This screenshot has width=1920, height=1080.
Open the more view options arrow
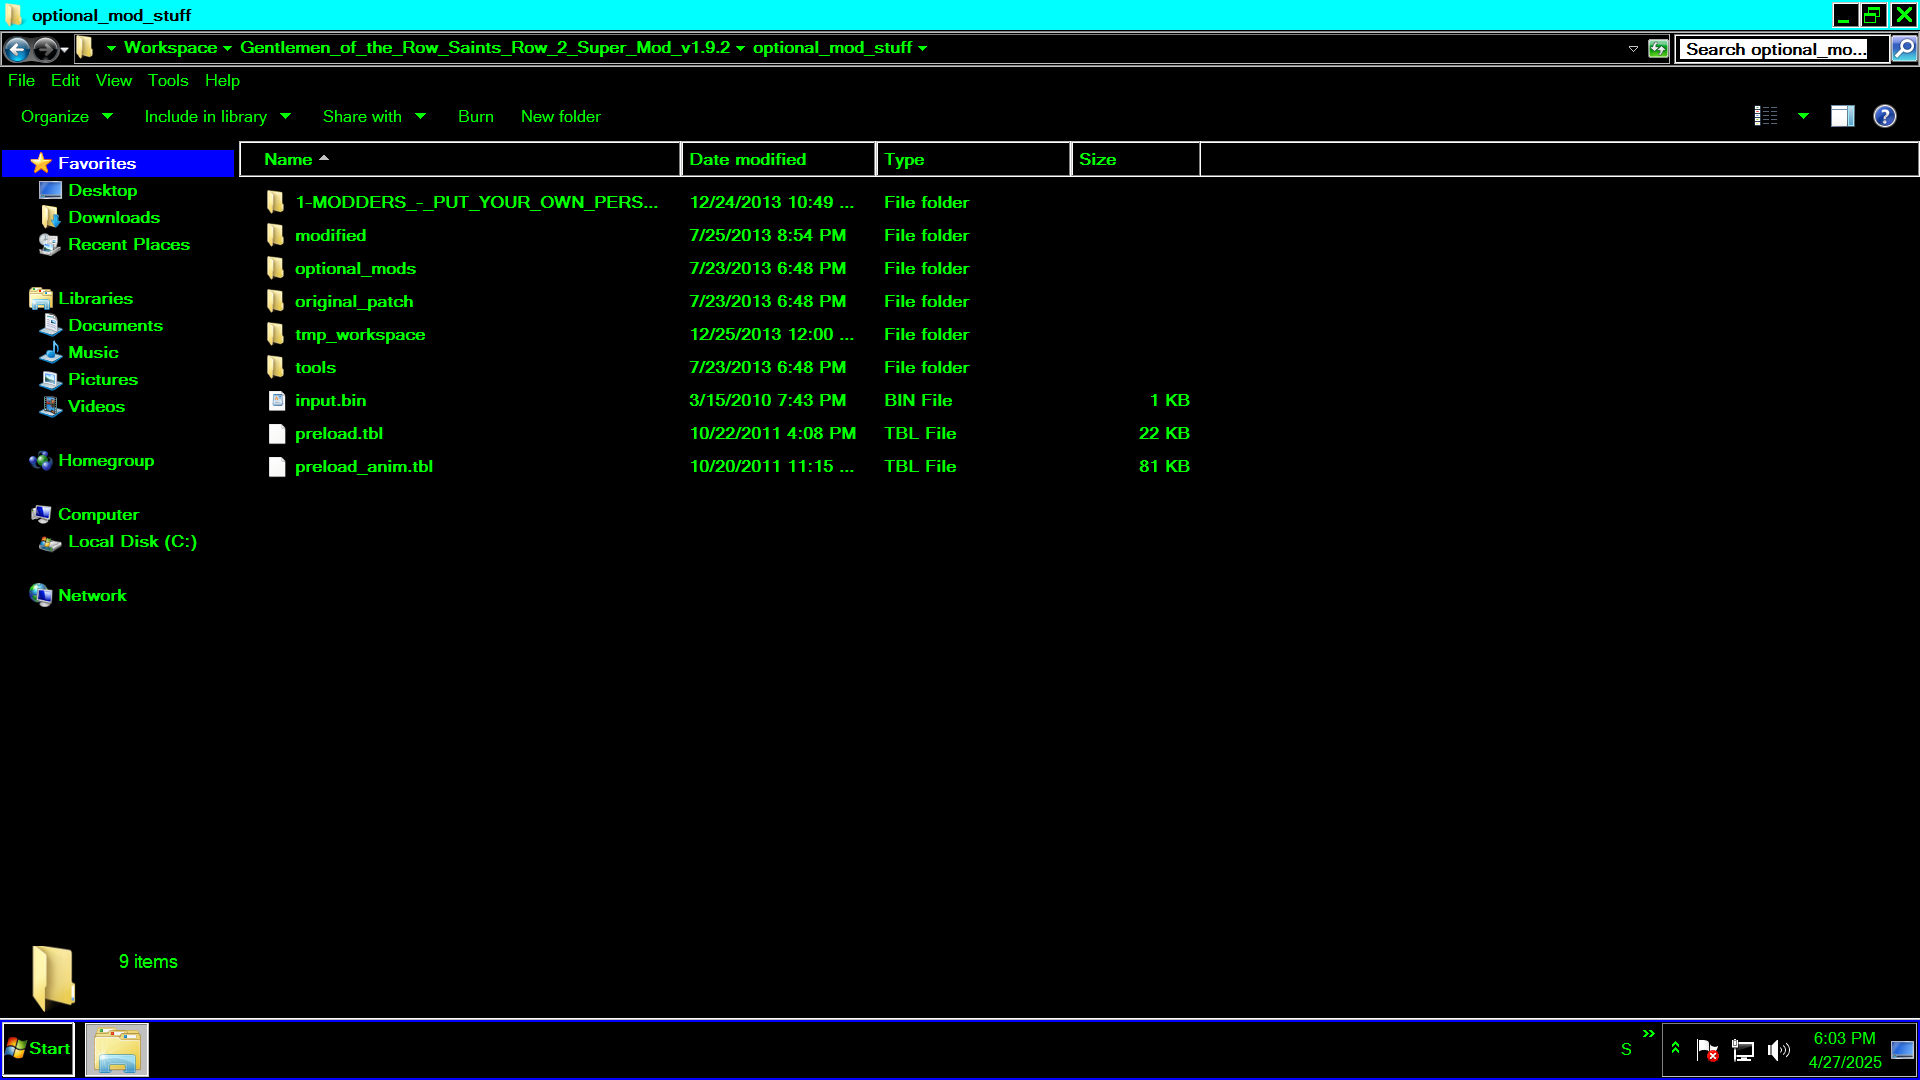1804,117
